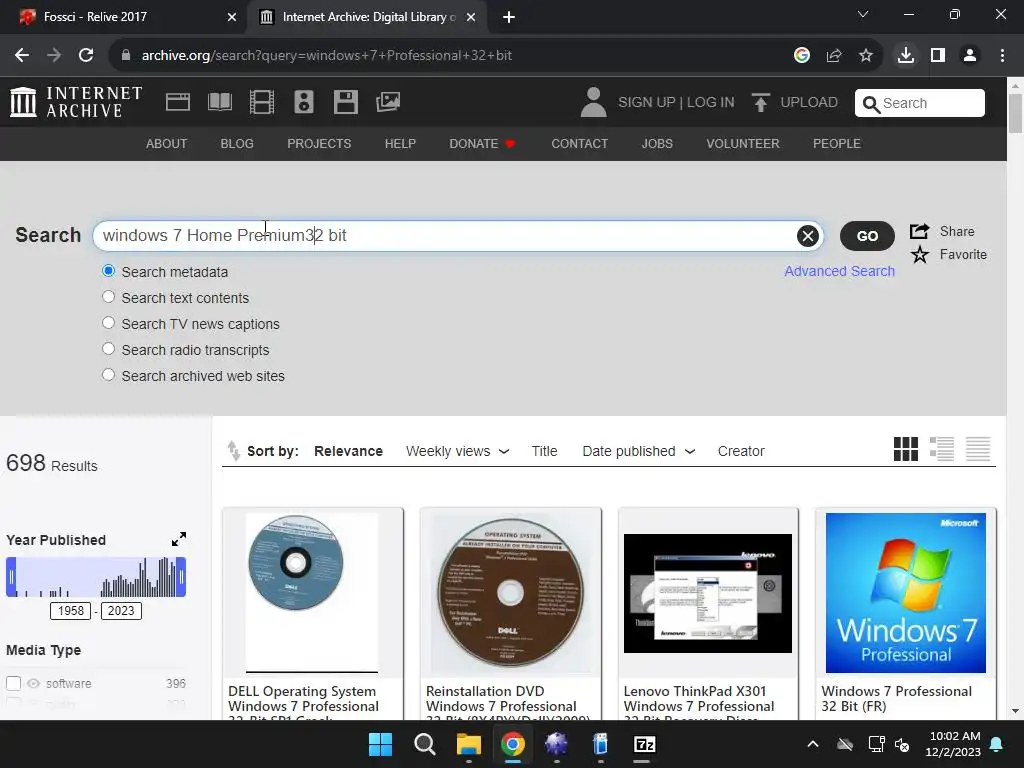Image resolution: width=1024 pixels, height=768 pixels.
Task: Click the right year range slider handle
Action: tap(181, 577)
